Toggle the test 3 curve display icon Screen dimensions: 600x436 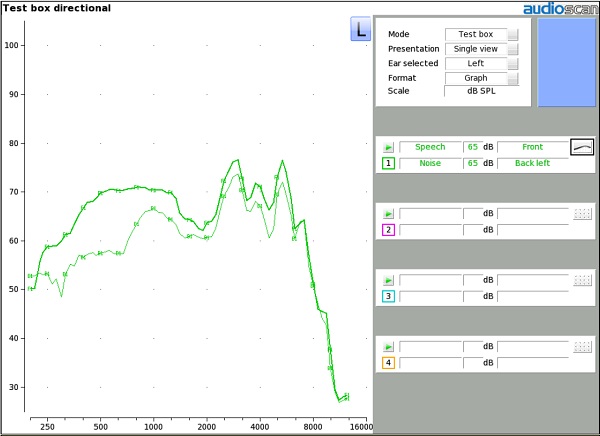coord(582,280)
